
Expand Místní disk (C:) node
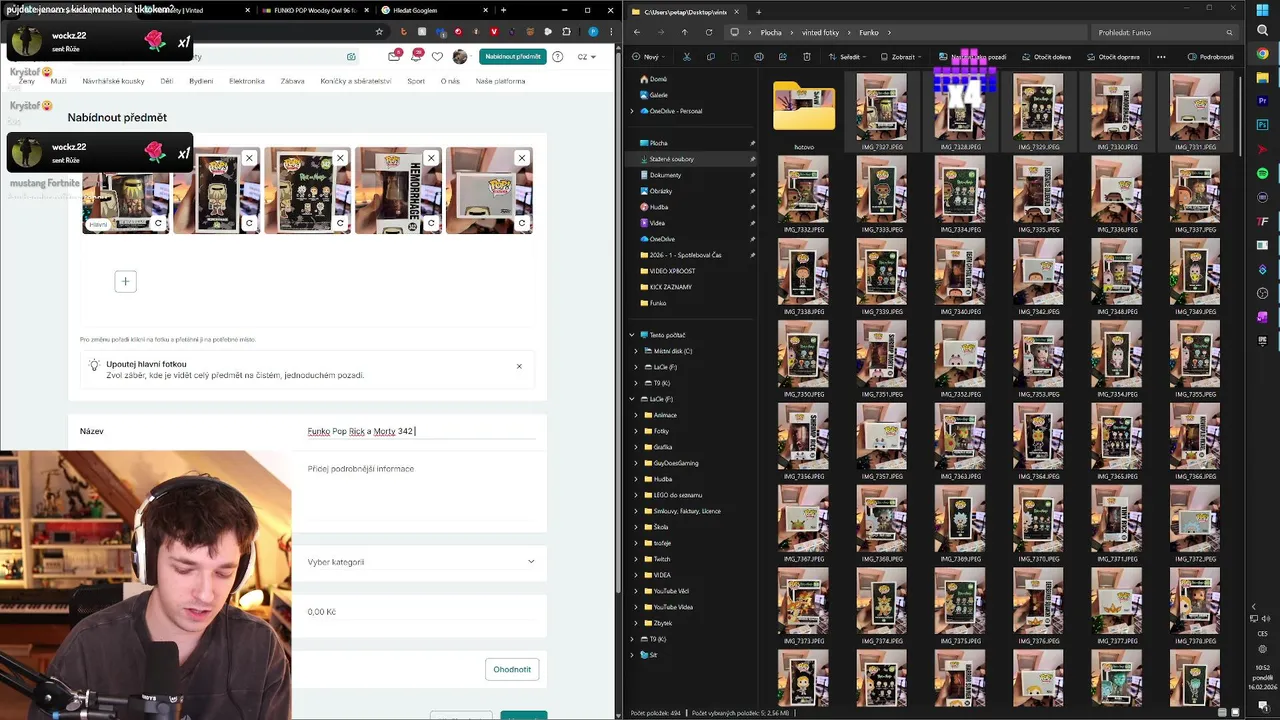pyautogui.click(x=636, y=351)
